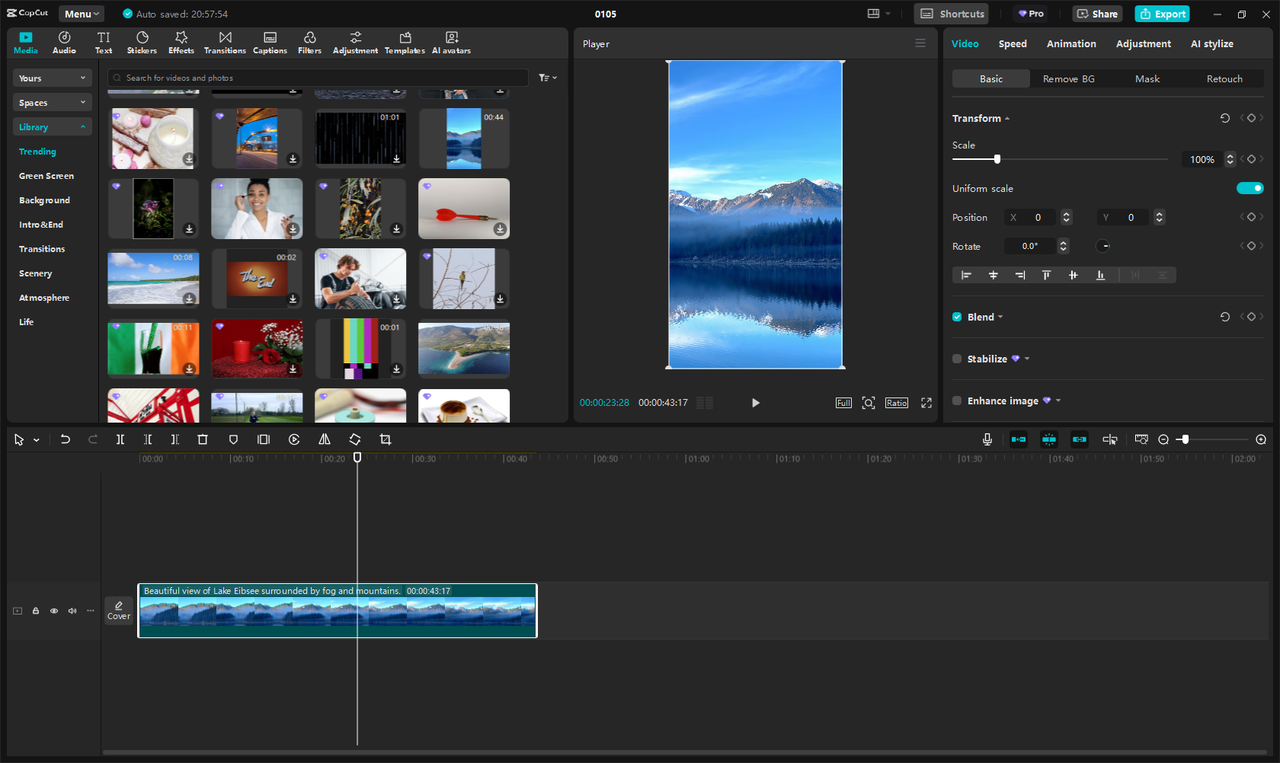This screenshot has width=1280, height=763.
Task: Disable the Uniform scale toggle
Action: click(1249, 187)
